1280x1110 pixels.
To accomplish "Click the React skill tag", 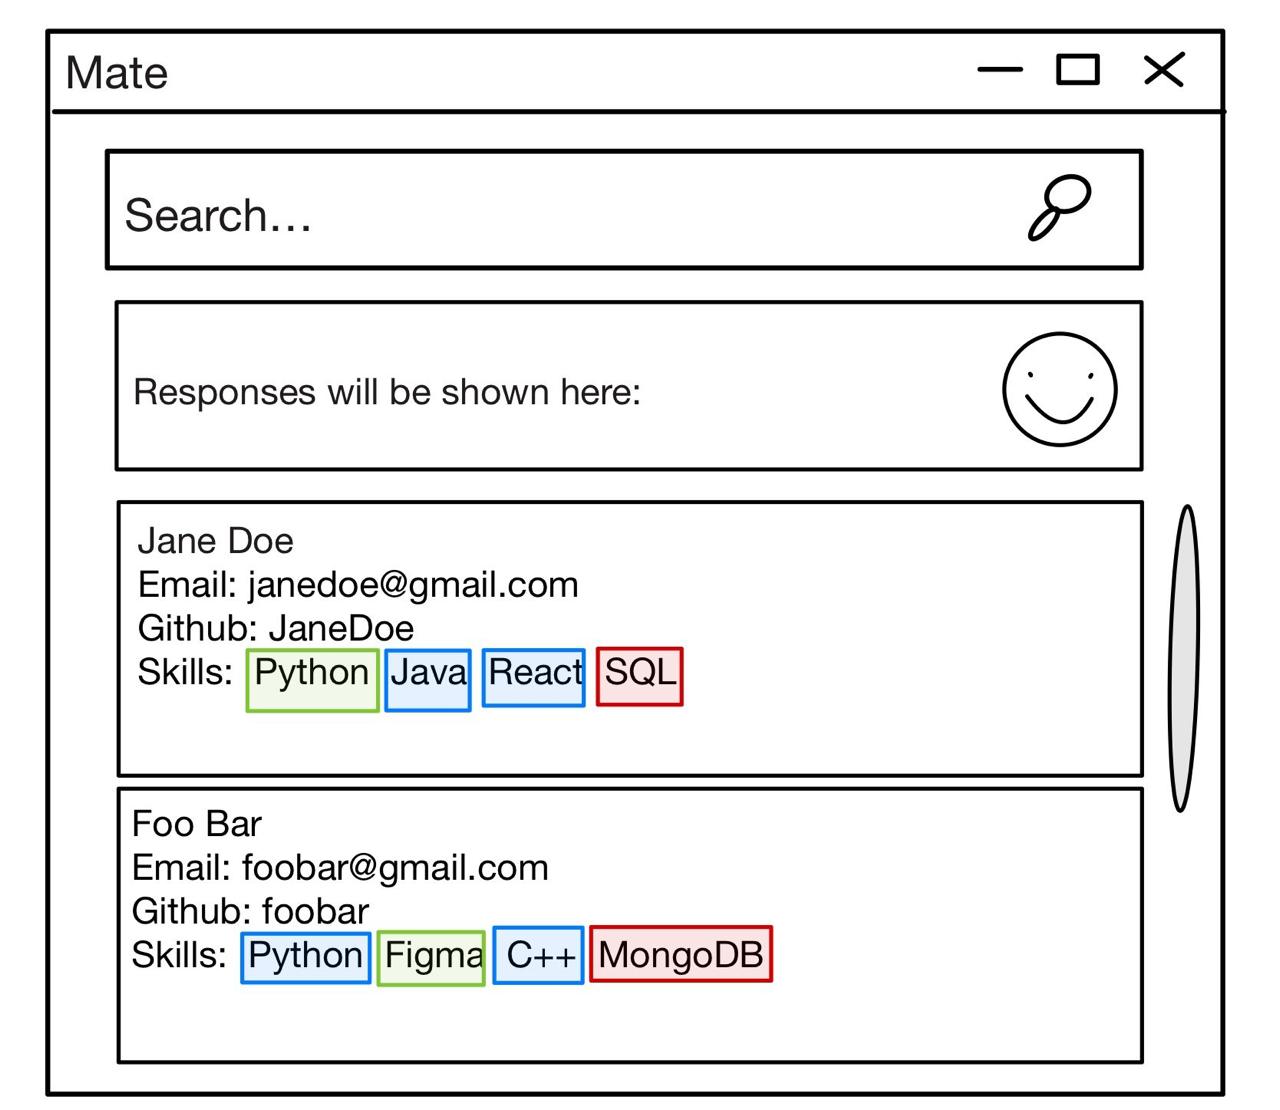I will tap(534, 677).
